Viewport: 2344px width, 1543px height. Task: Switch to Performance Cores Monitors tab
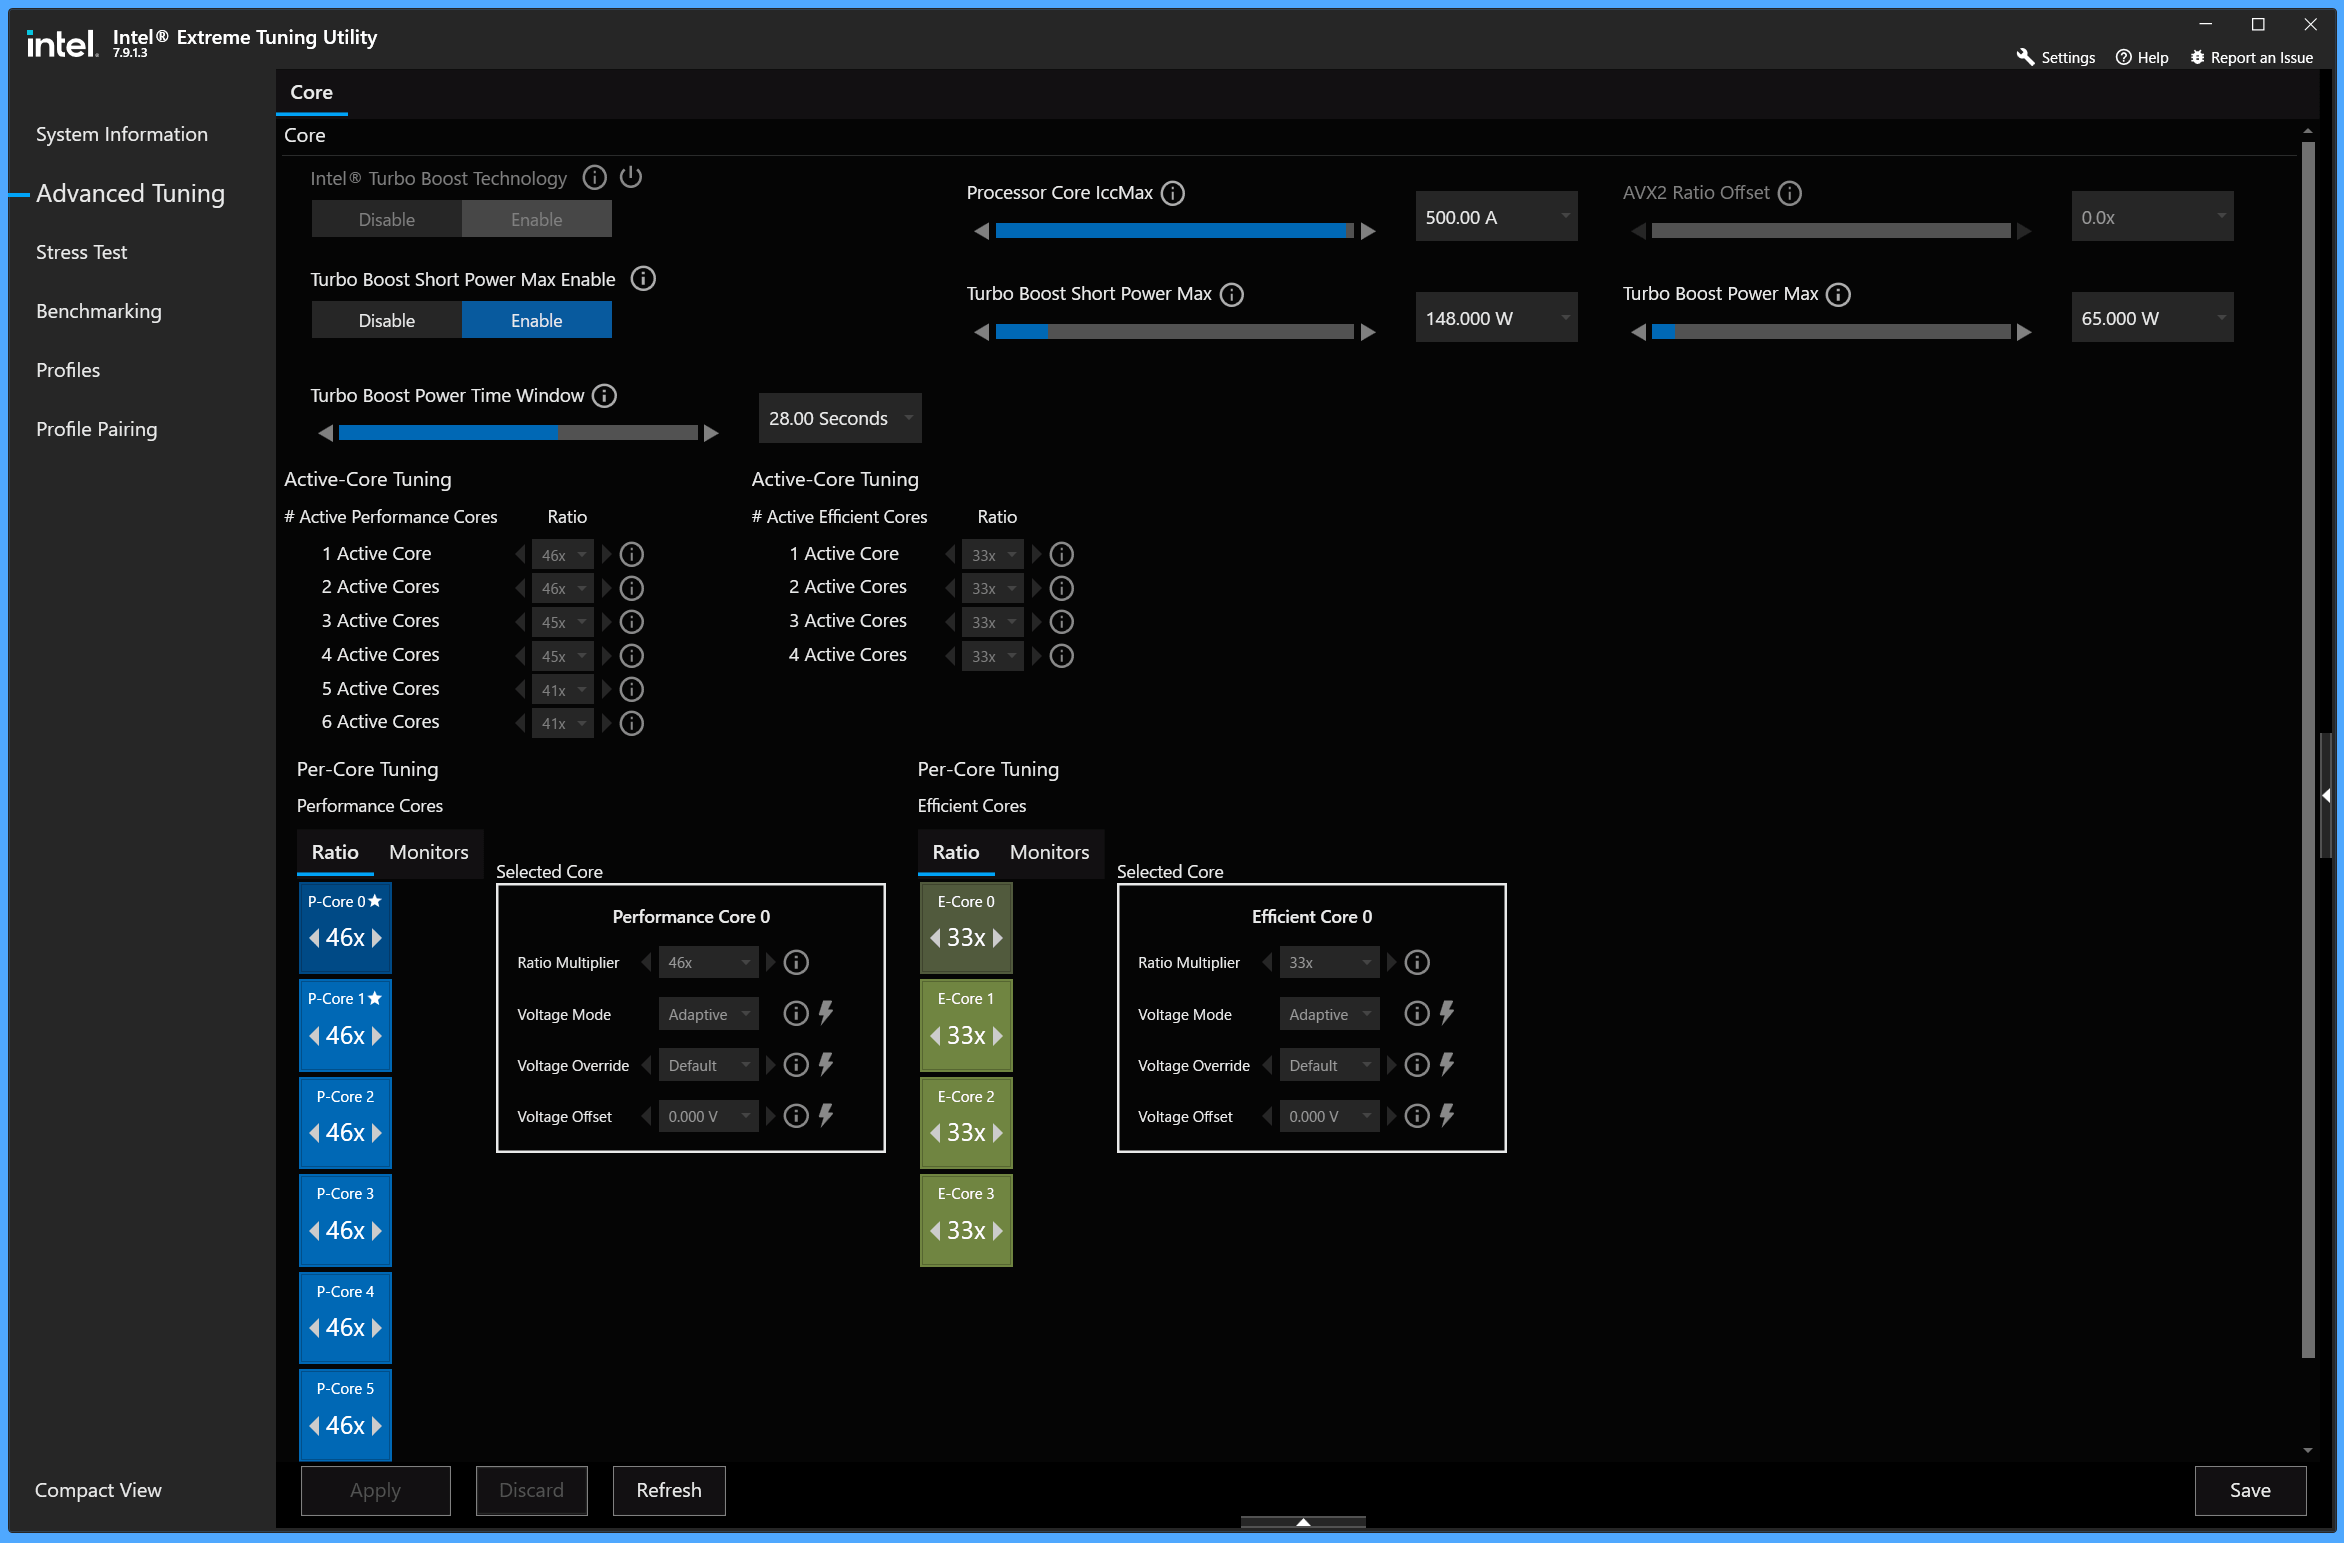point(429,852)
